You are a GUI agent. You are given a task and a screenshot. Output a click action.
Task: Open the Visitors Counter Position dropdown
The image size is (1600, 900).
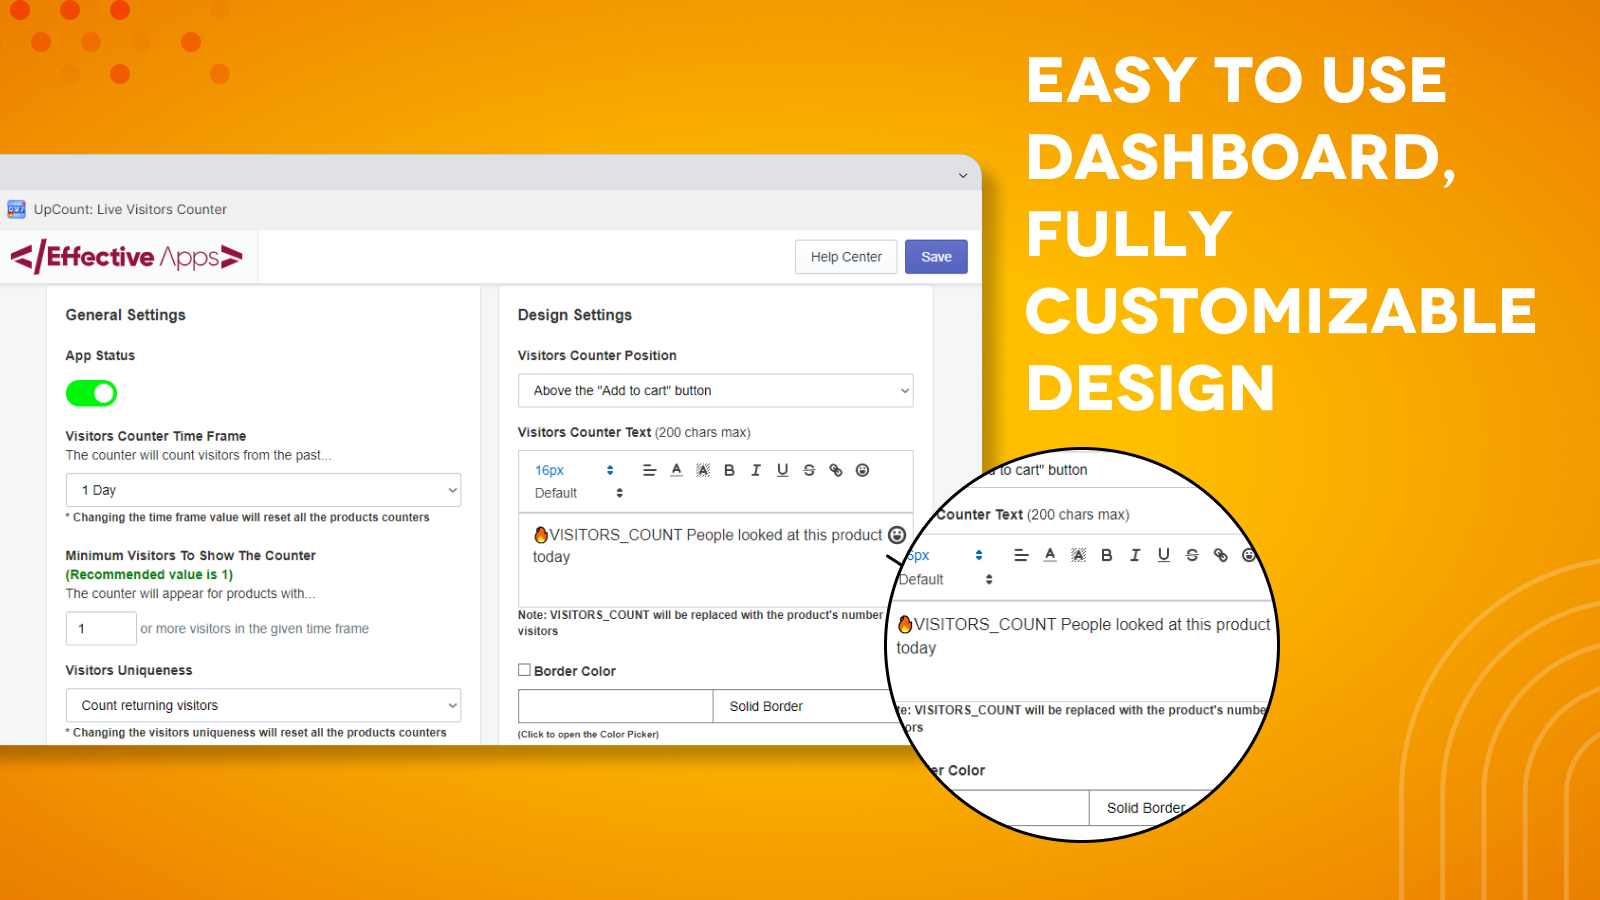point(715,390)
